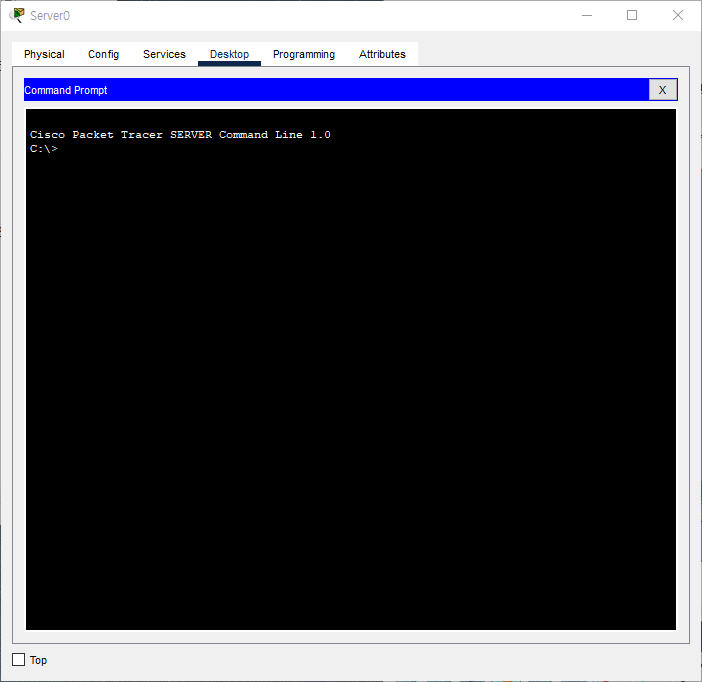Minimize the Server0 window
702x682 pixels.
(x=587, y=15)
